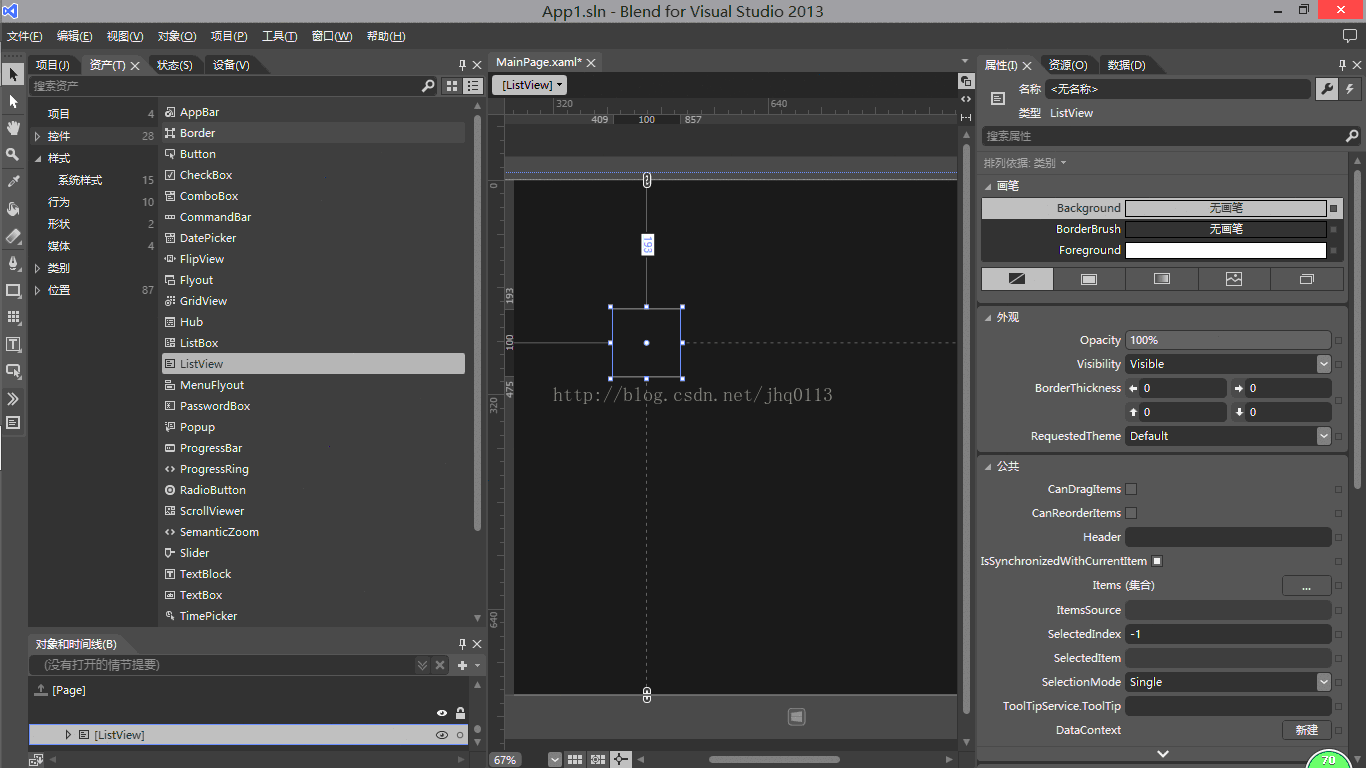Viewport: 1366px width, 768px height.
Task: Toggle IsSynchronizedWithCurrentItem checkbox
Action: tap(1157, 561)
